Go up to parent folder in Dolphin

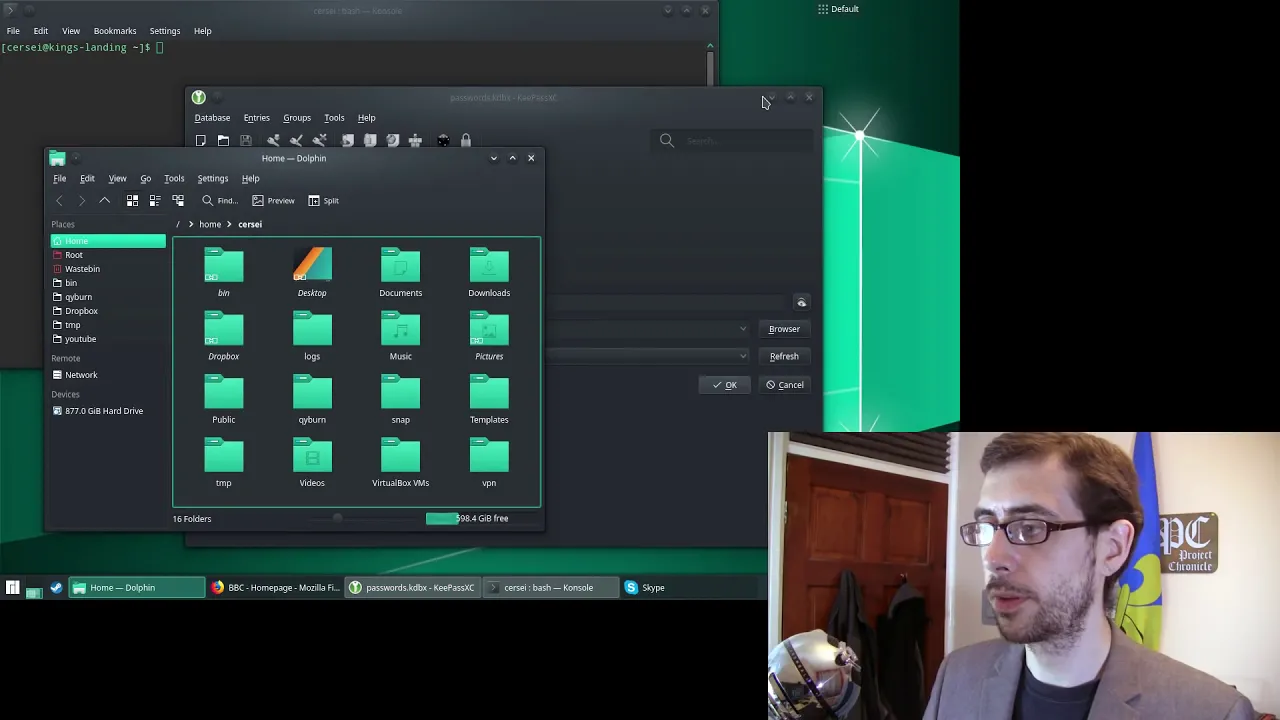point(104,200)
